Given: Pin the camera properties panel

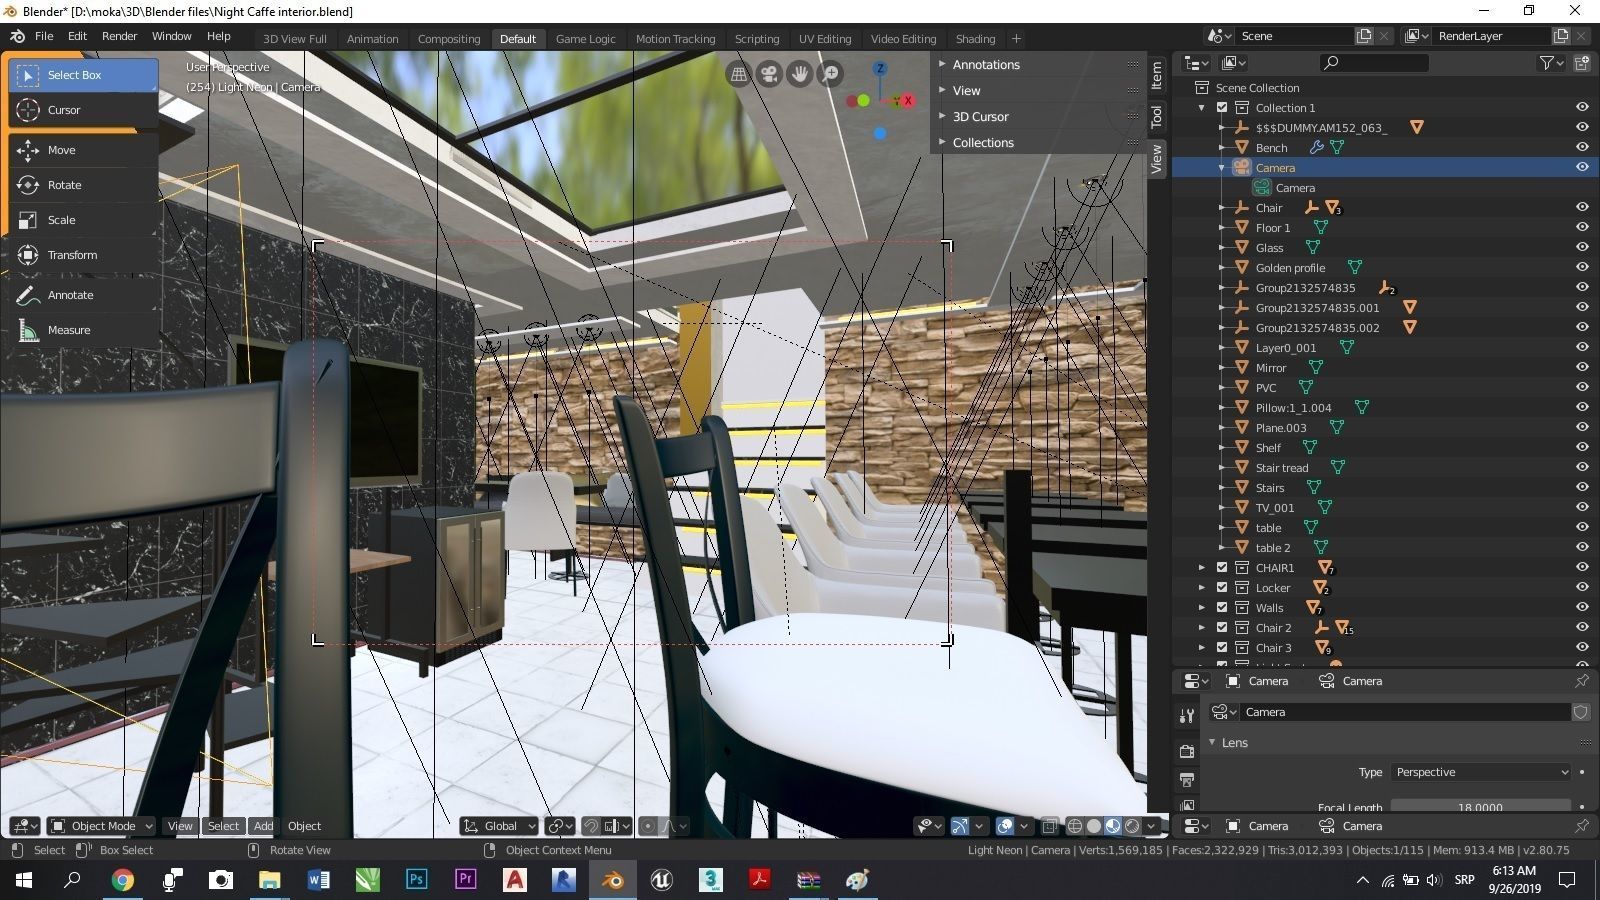Looking at the screenshot, I should click(x=1582, y=681).
